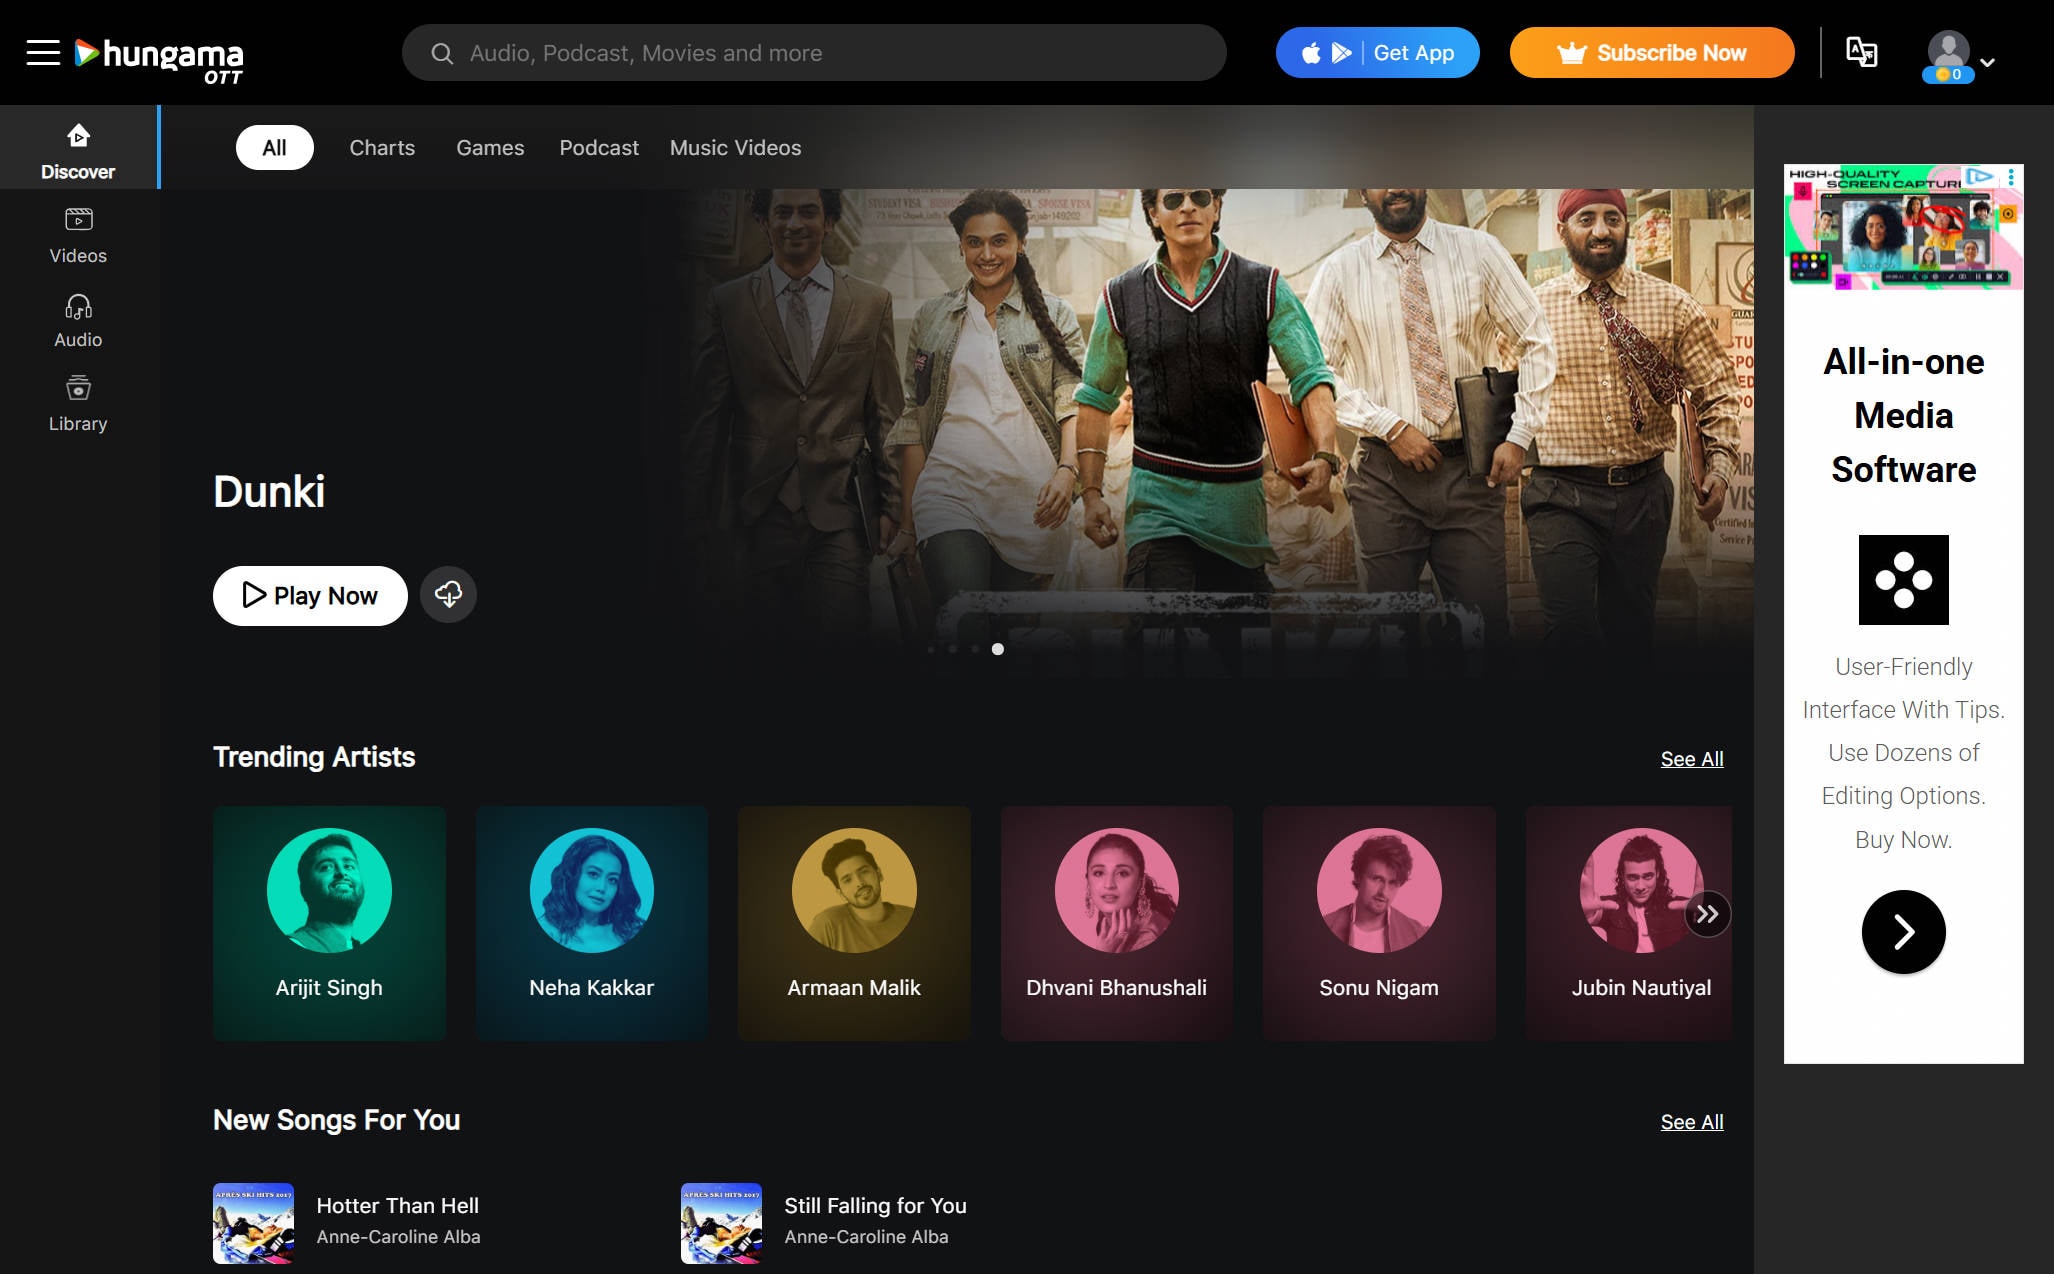The width and height of the screenshot is (2054, 1274).
Task: Expand the profile dropdown chevron
Action: [x=1988, y=62]
